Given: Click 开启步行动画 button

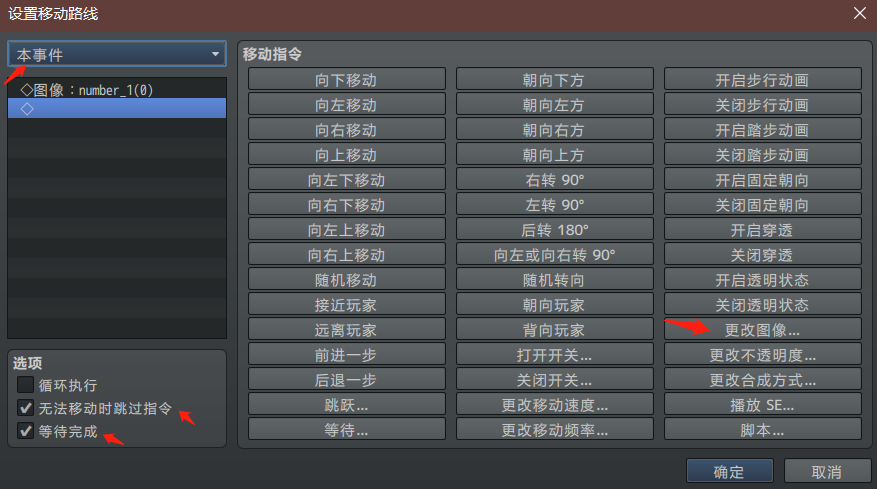Looking at the screenshot, I should pyautogui.click(x=763, y=79).
